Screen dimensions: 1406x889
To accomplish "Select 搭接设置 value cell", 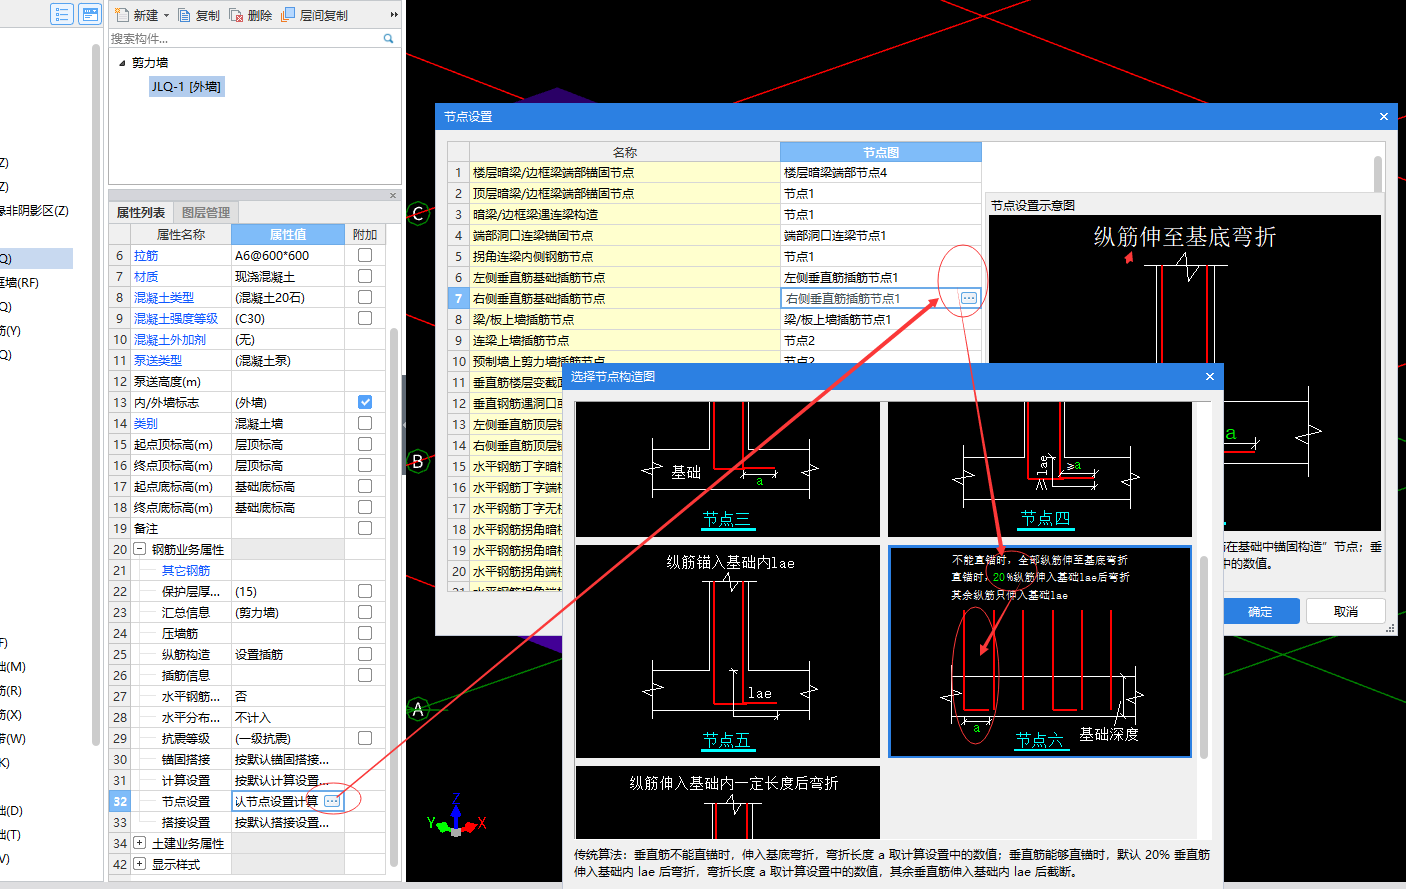I will 288,822.
